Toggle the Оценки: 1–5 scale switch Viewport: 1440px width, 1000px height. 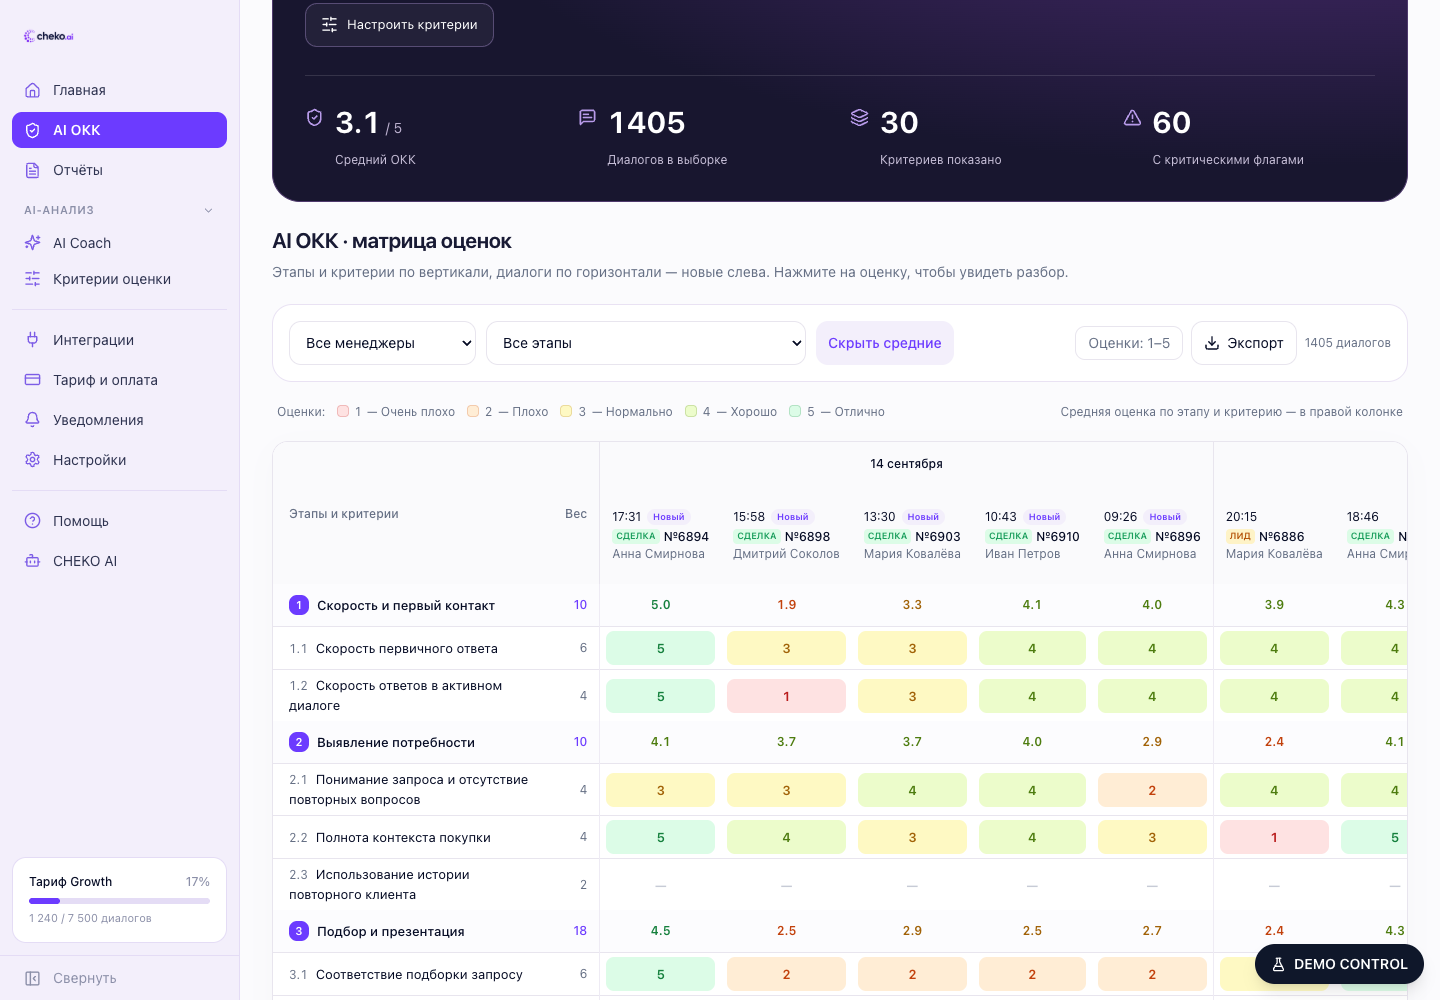click(x=1129, y=343)
